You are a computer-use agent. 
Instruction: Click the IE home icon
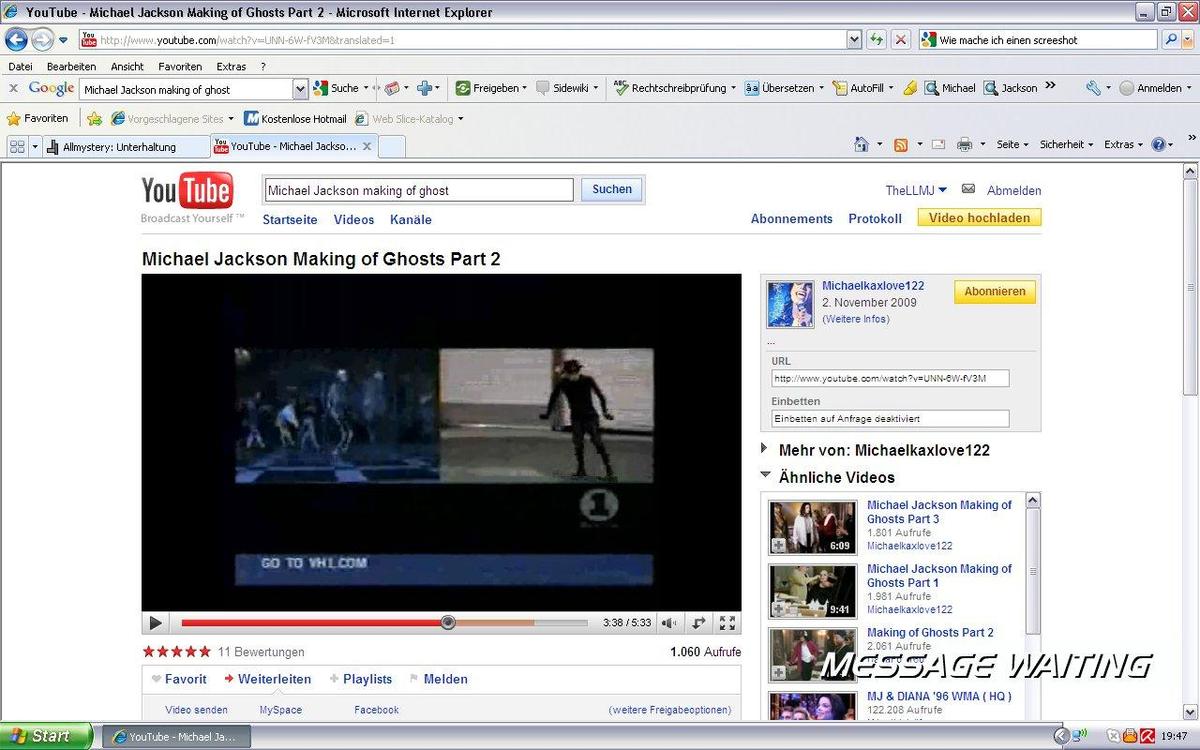[x=861, y=145]
